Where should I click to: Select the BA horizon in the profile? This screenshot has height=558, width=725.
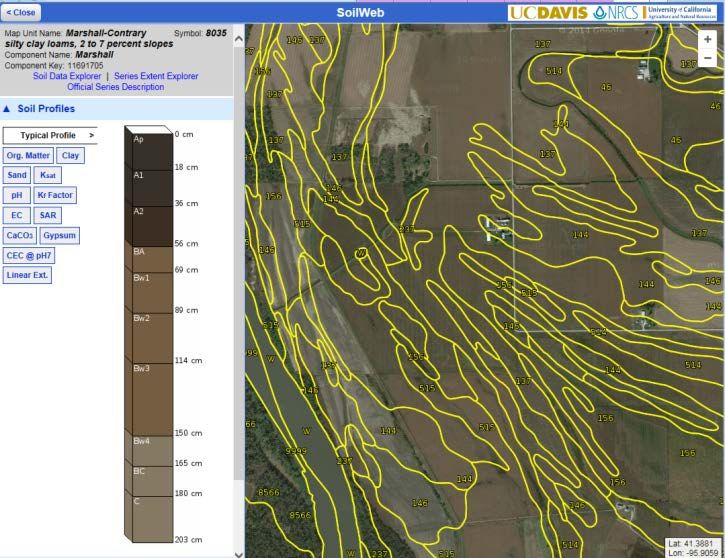pos(152,259)
